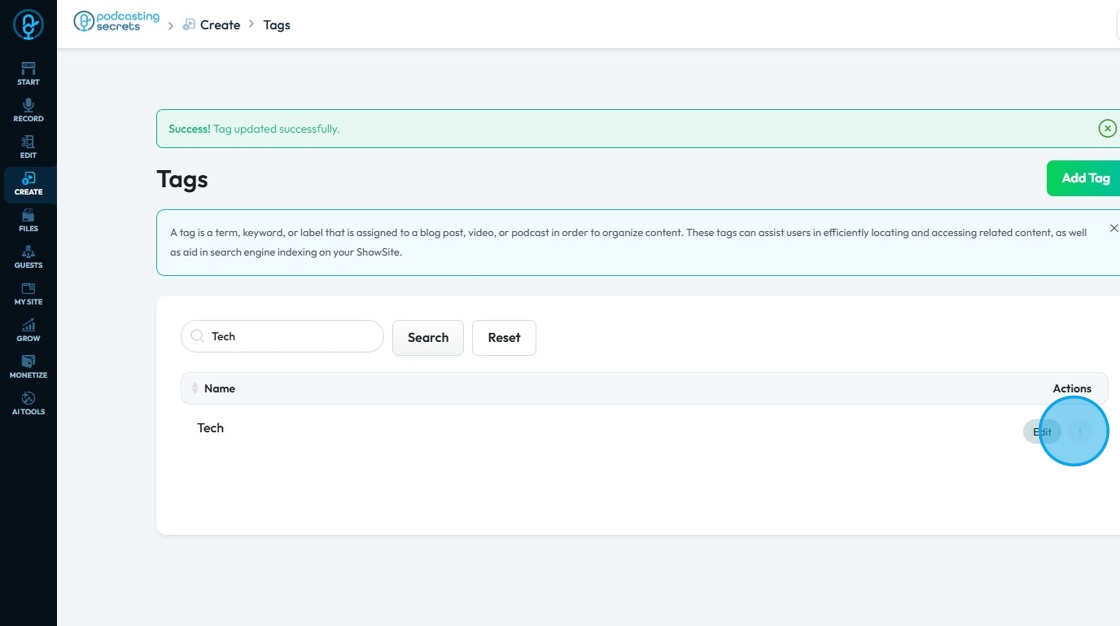The width and height of the screenshot is (1120, 626).
Task: Open the Guests section in sidebar
Action: click(x=29, y=257)
